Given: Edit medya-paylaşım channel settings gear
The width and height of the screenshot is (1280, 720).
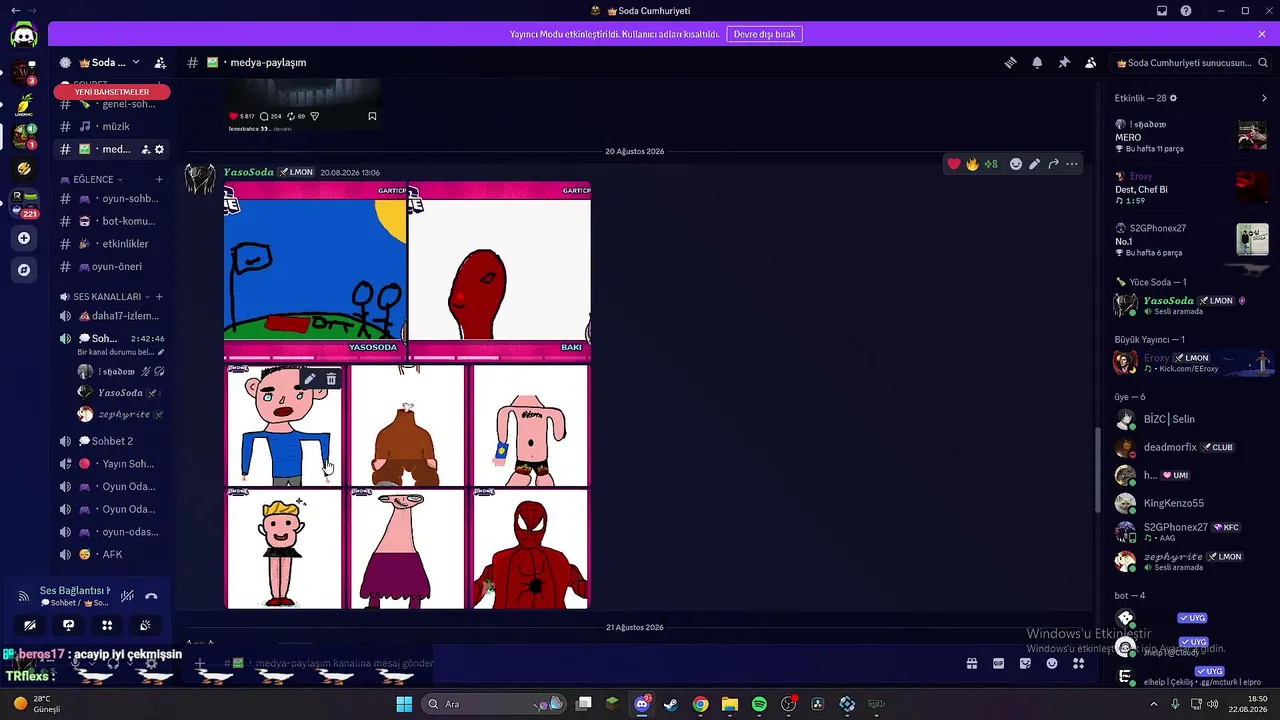Looking at the screenshot, I should 159,149.
